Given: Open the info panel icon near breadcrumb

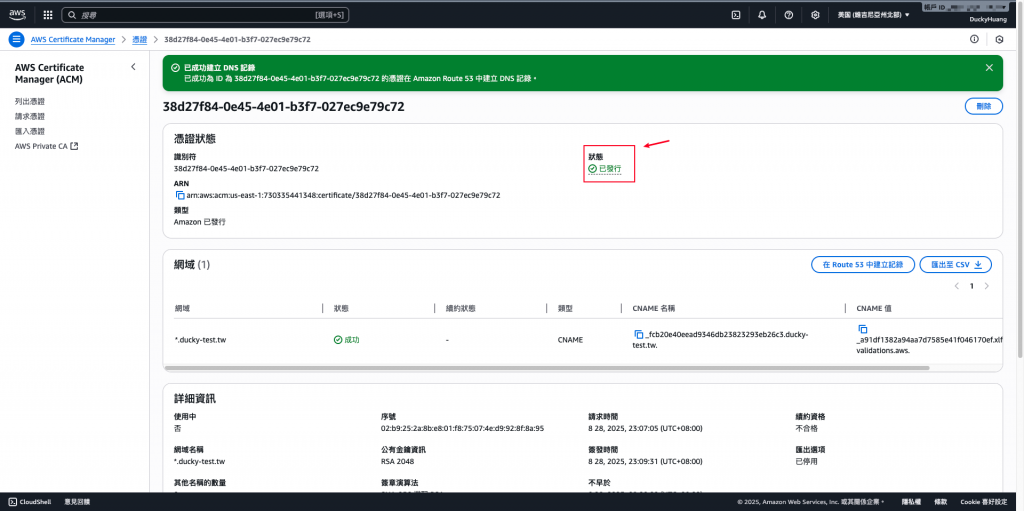Looking at the screenshot, I should pyautogui.click(x=974, y=39).
